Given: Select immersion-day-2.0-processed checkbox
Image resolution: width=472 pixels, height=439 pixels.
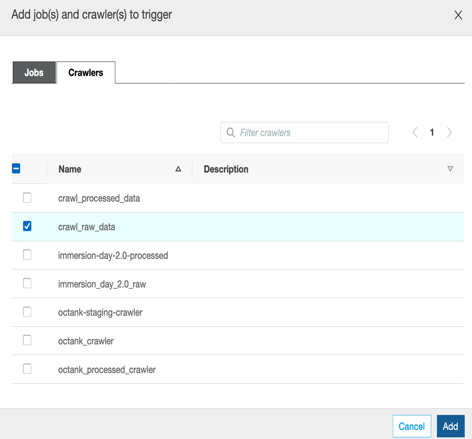Looking at the screenshot, I should pyautogui.click(x=27, y=255).
